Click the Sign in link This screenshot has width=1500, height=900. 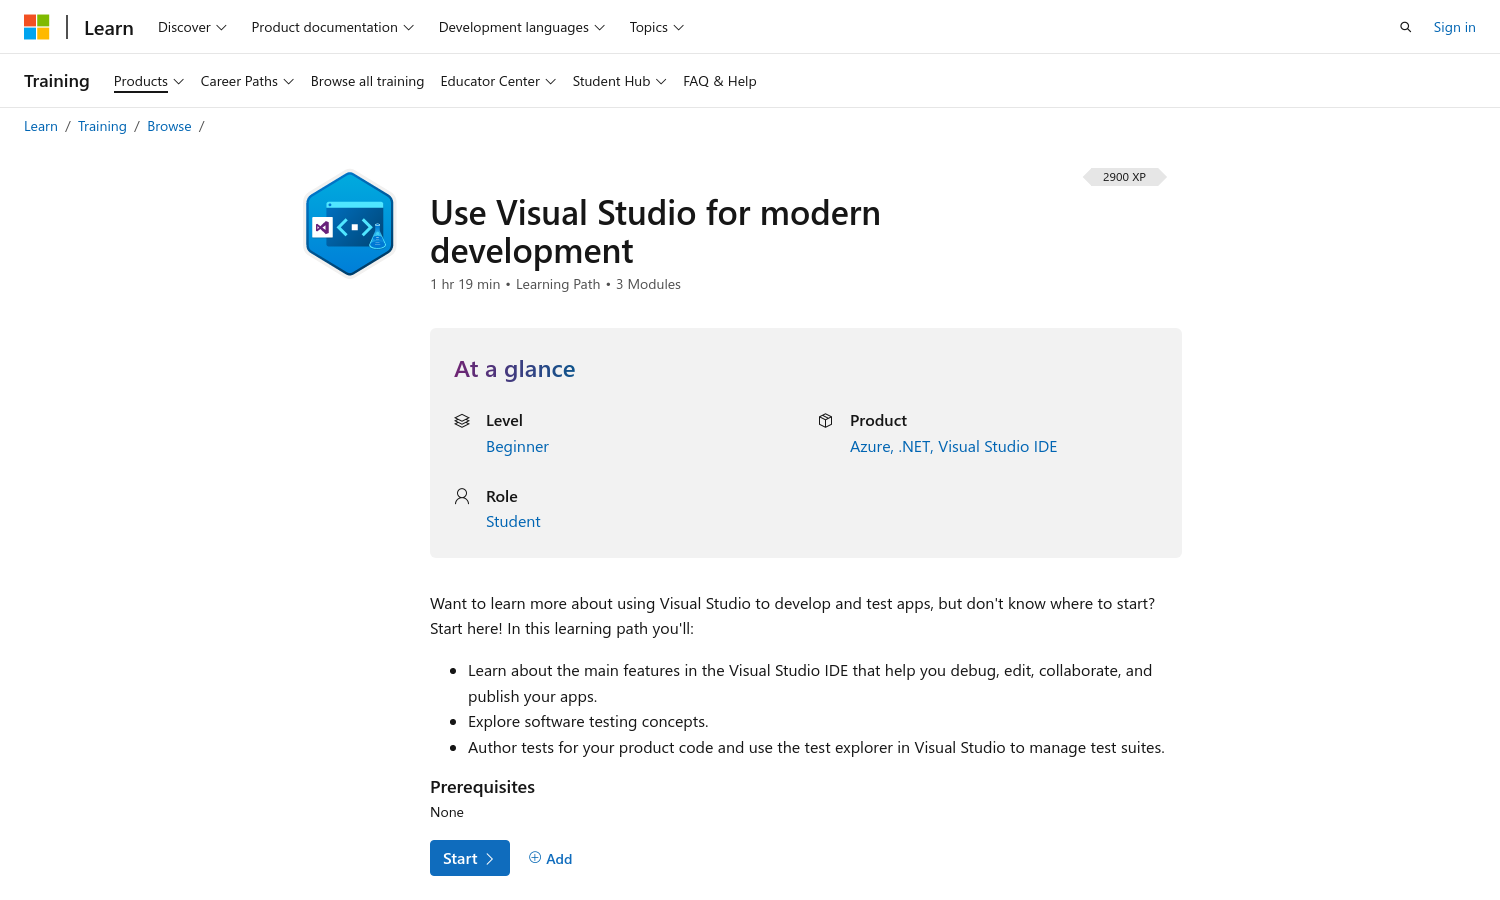pyautogui.click(x=1454, y=27)
